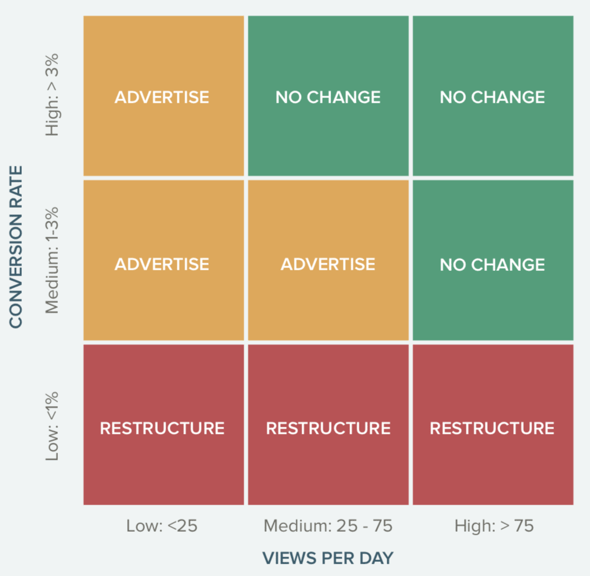Click the 'High: > 3%' row label

coord(52,95)
